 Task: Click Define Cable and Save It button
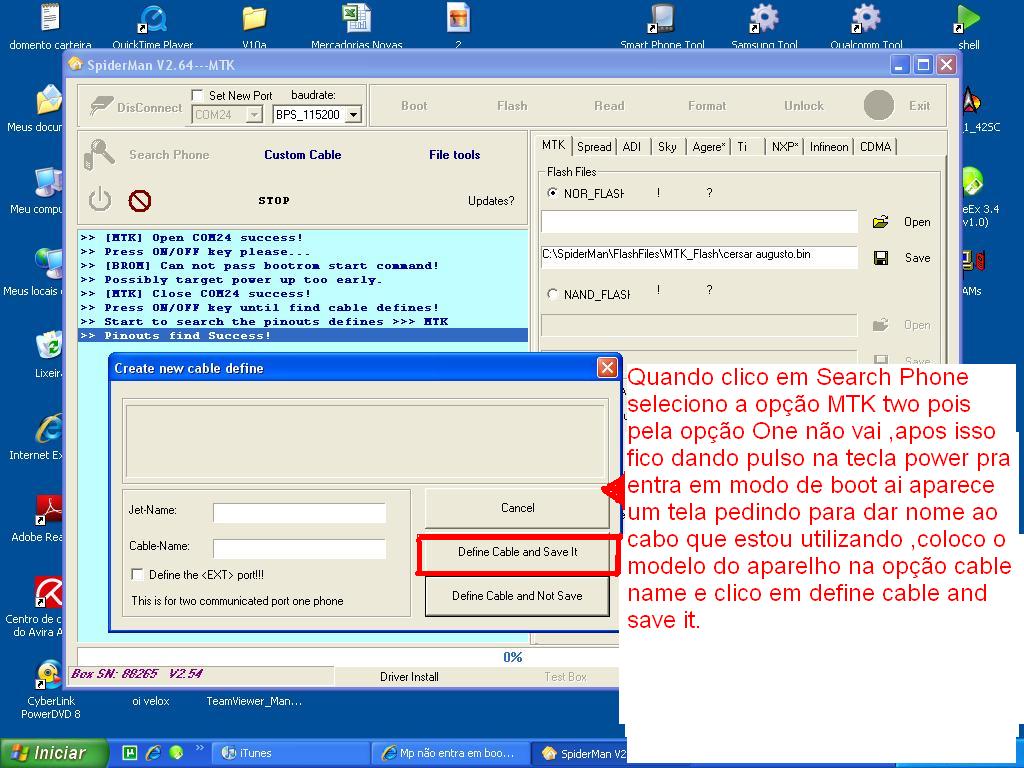[517, 552]
